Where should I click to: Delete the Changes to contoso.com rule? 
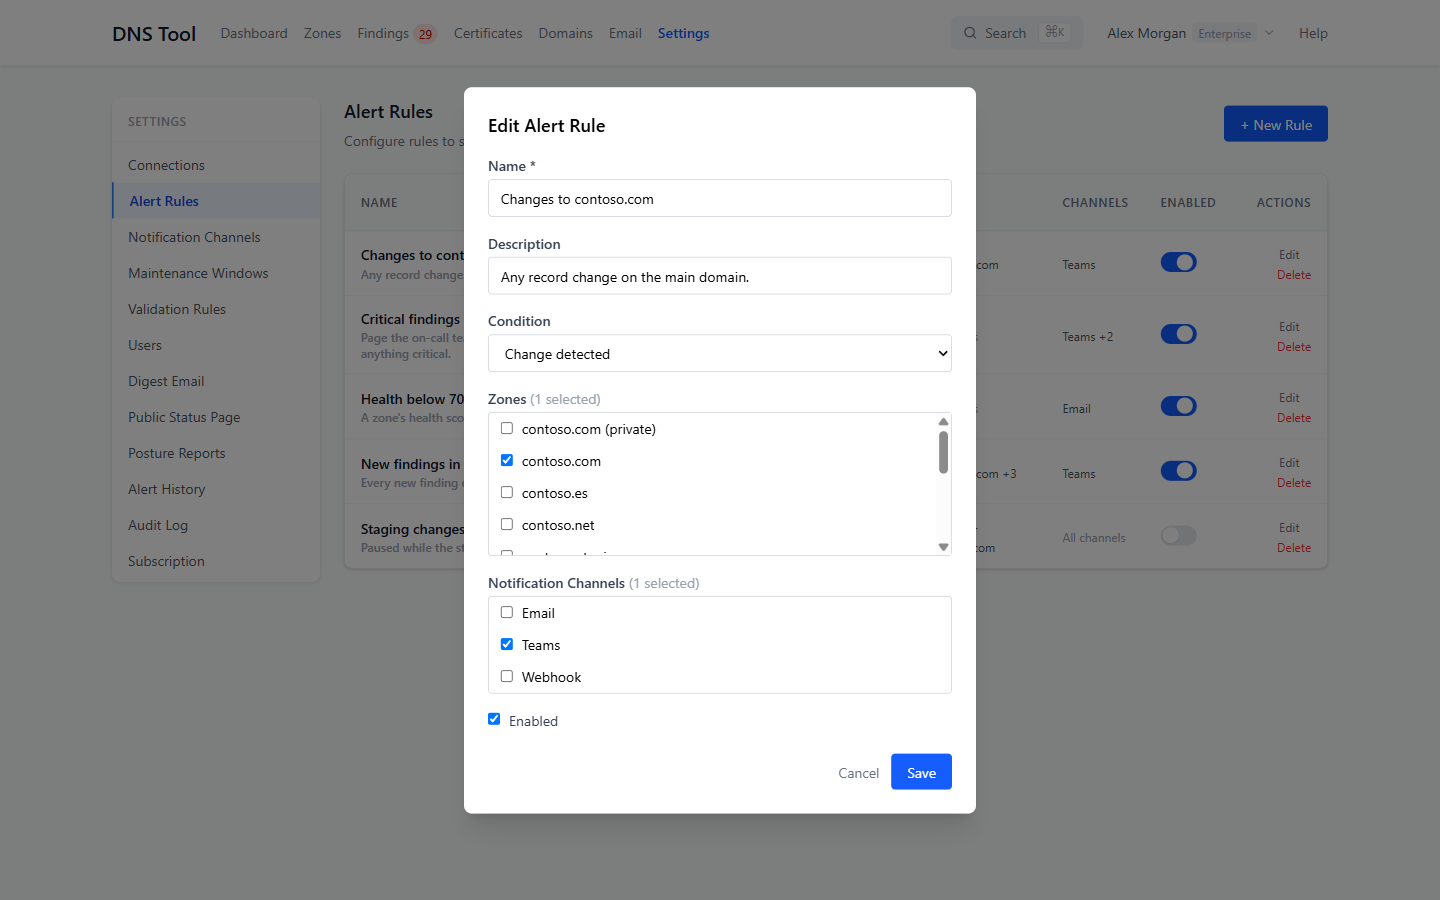click(1294, 275)
